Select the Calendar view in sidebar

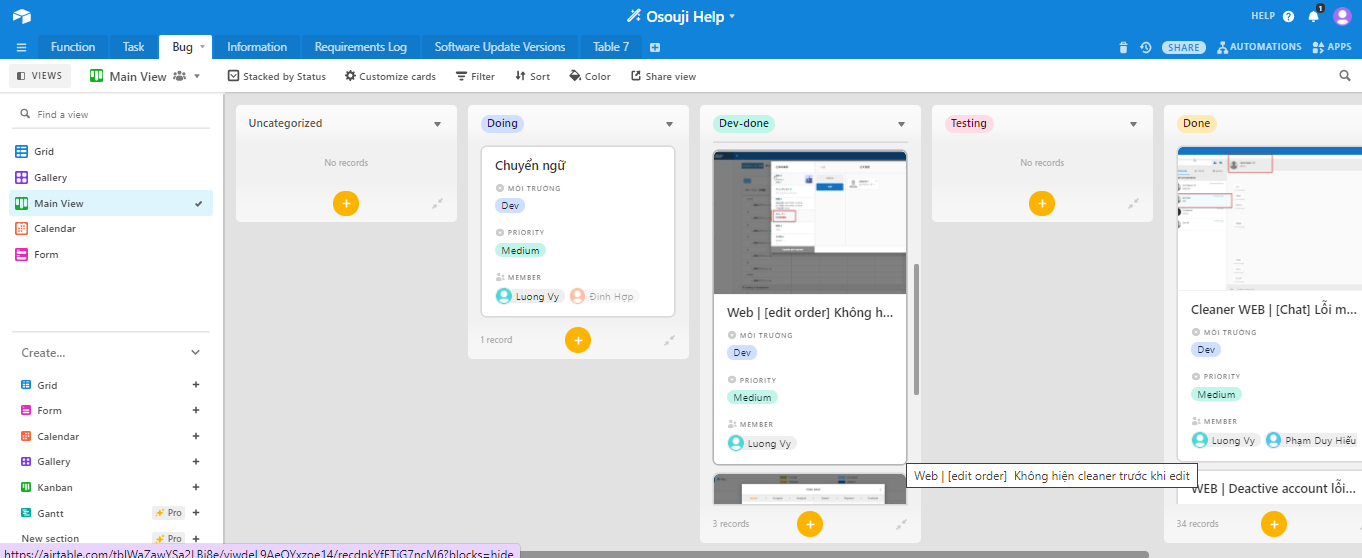tap(111, 229)
